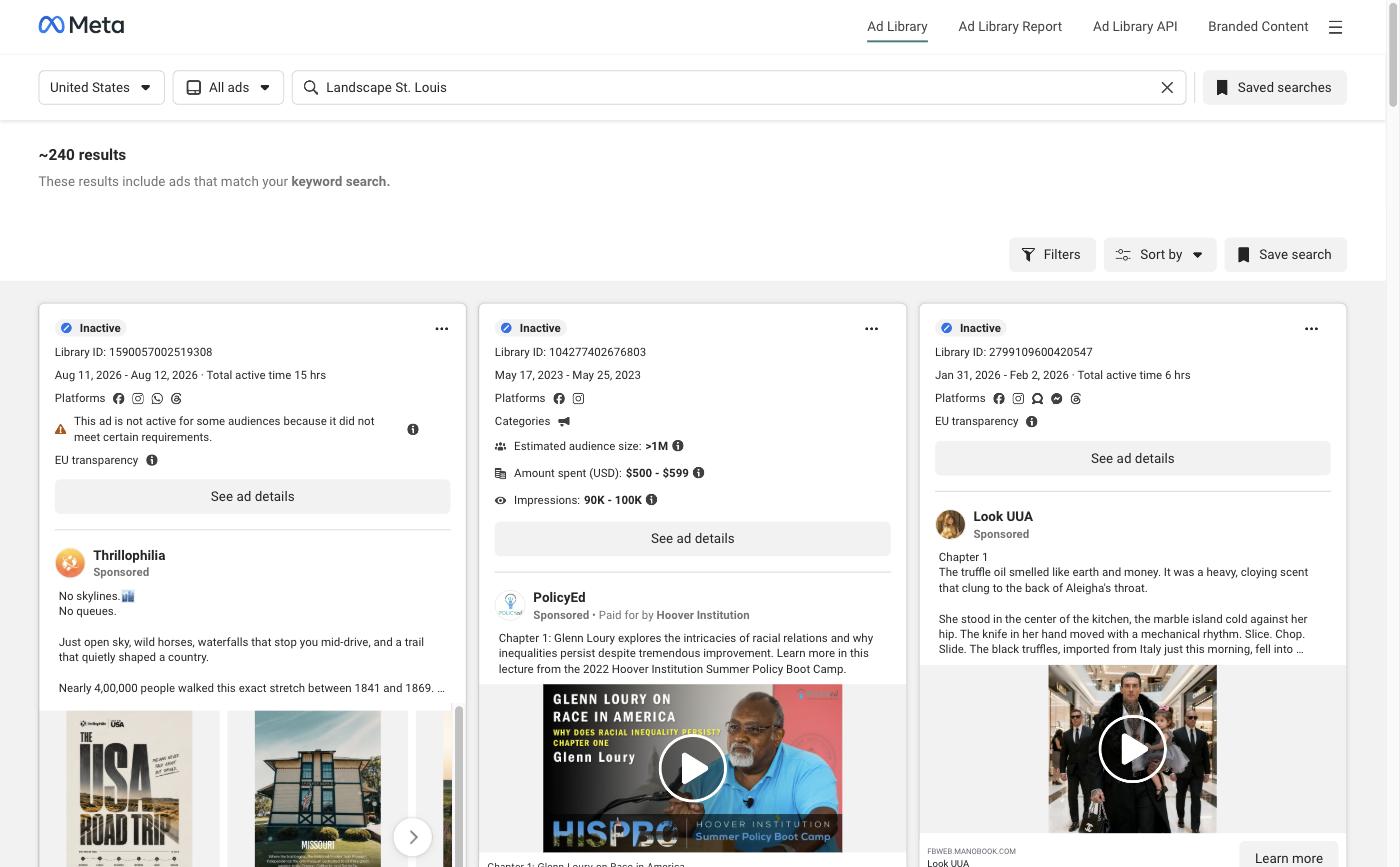
Task: Click PolicyEd profile avatar
Action: [x=510, y=605]
